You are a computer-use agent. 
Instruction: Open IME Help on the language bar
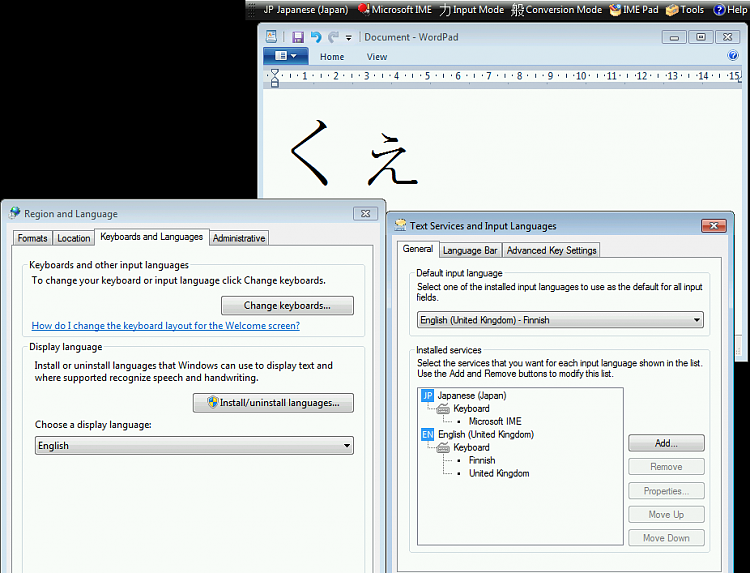point(730,10)
